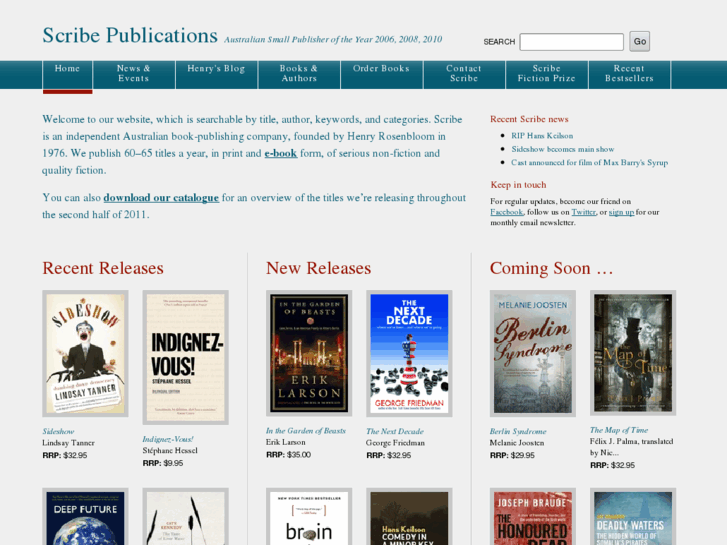This screenshot has height=545, width=727.
Task: Open Comedy in a Minor Key cover
Action: [409, 517]
